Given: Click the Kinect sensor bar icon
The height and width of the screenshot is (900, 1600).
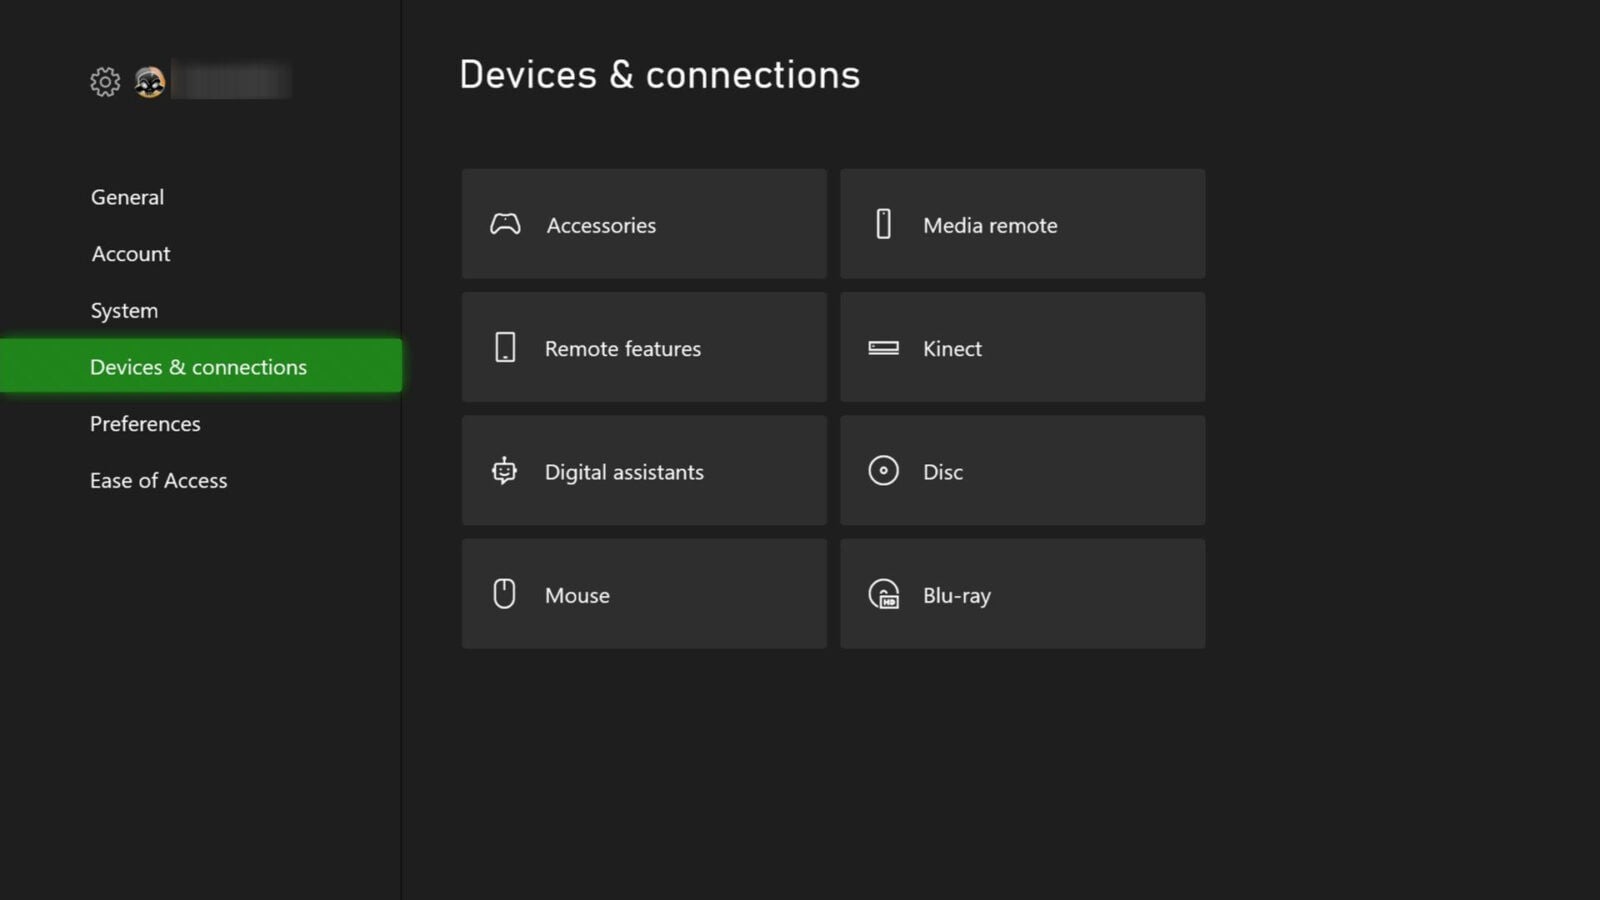Looking at the screenshot, I should click(883, 348).
